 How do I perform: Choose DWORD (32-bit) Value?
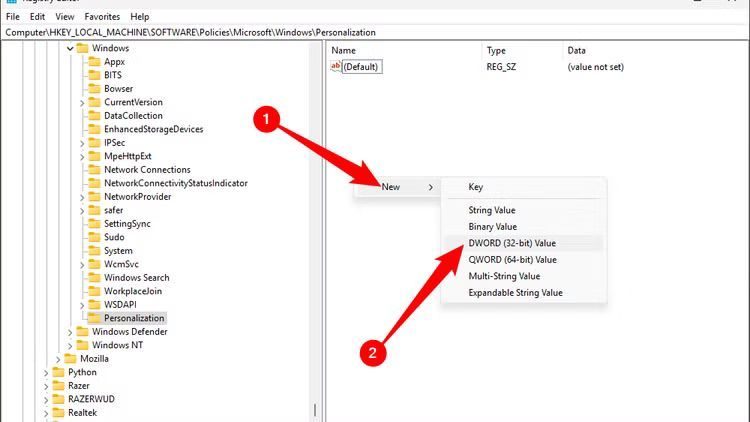click(x=512, y=243)
